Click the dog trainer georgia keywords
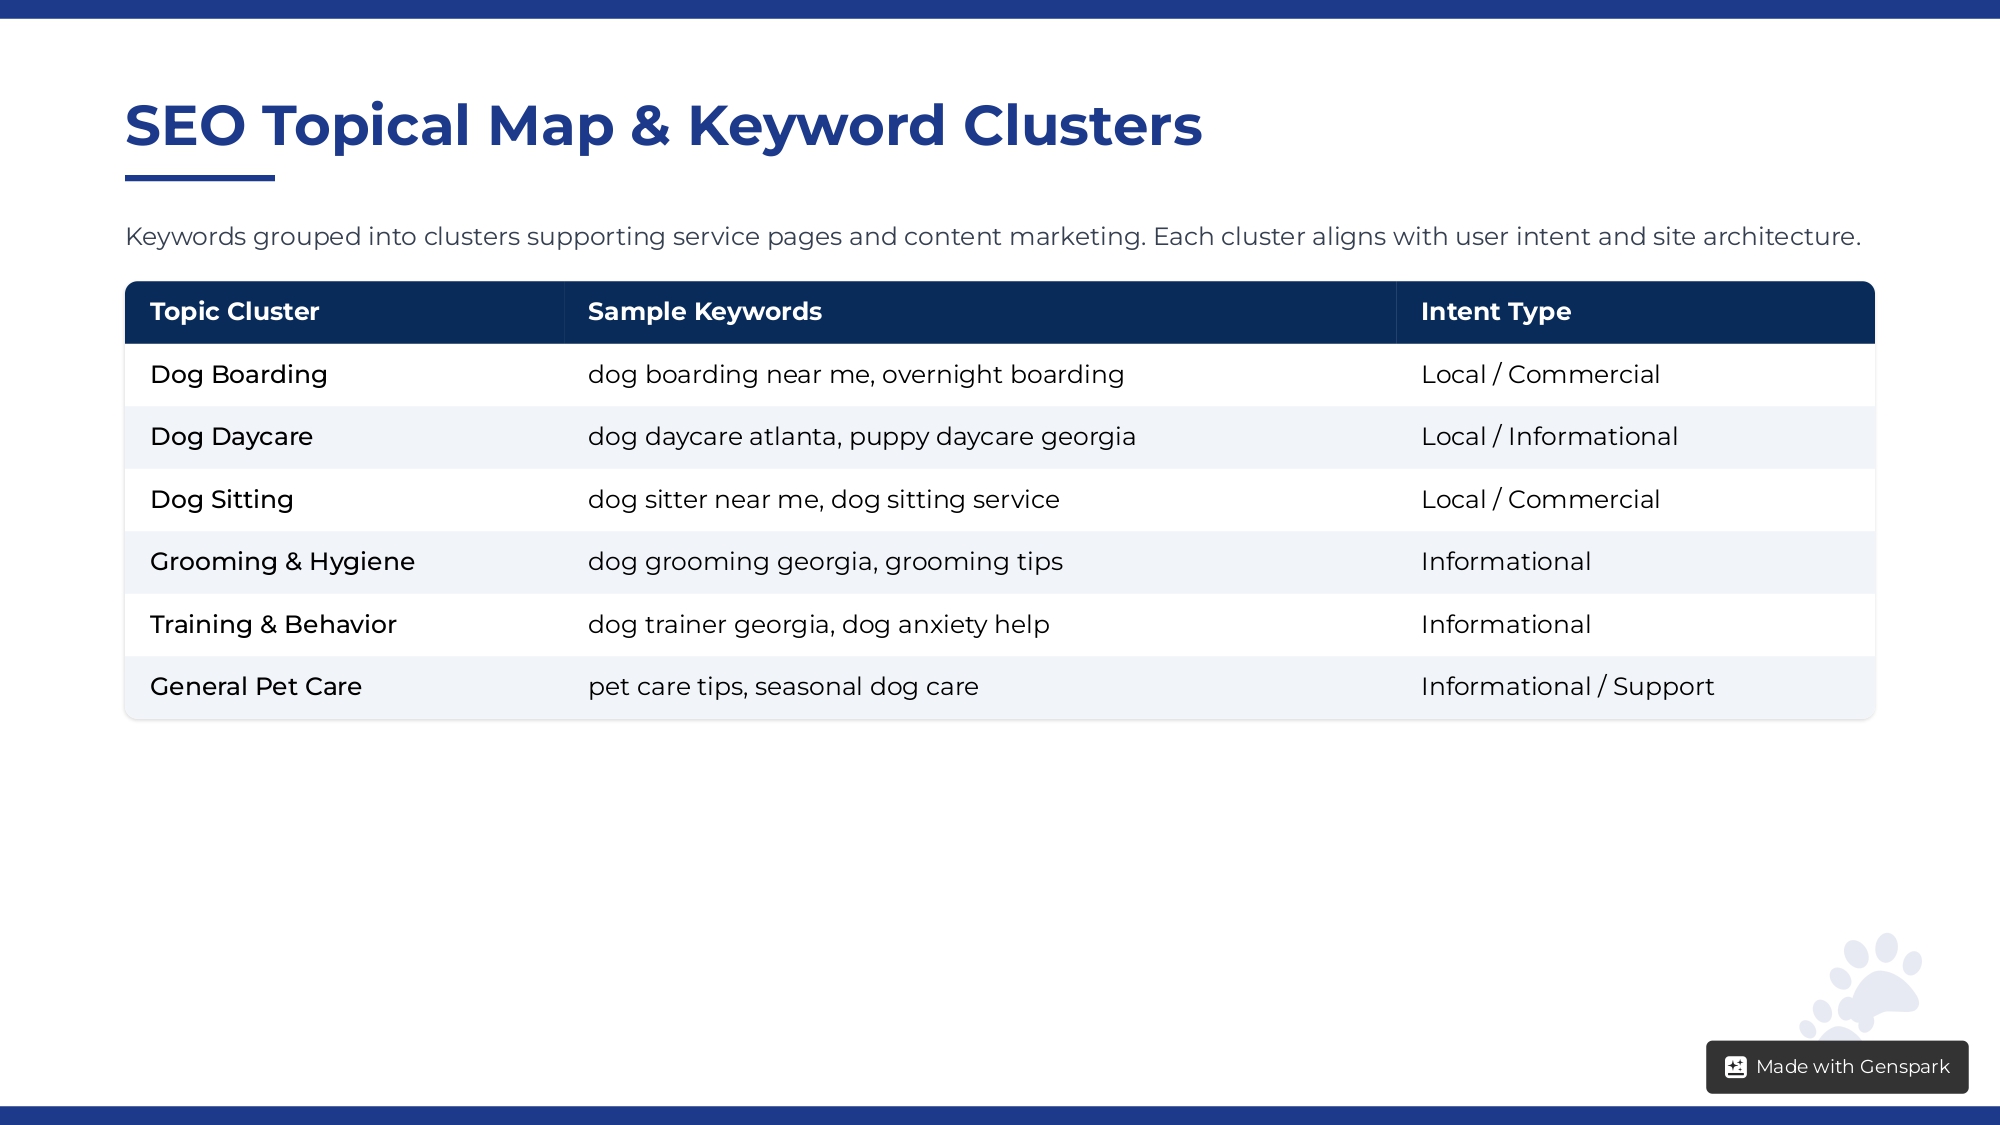Screen dimensions: 2000x1125 [x=818, y=625]
